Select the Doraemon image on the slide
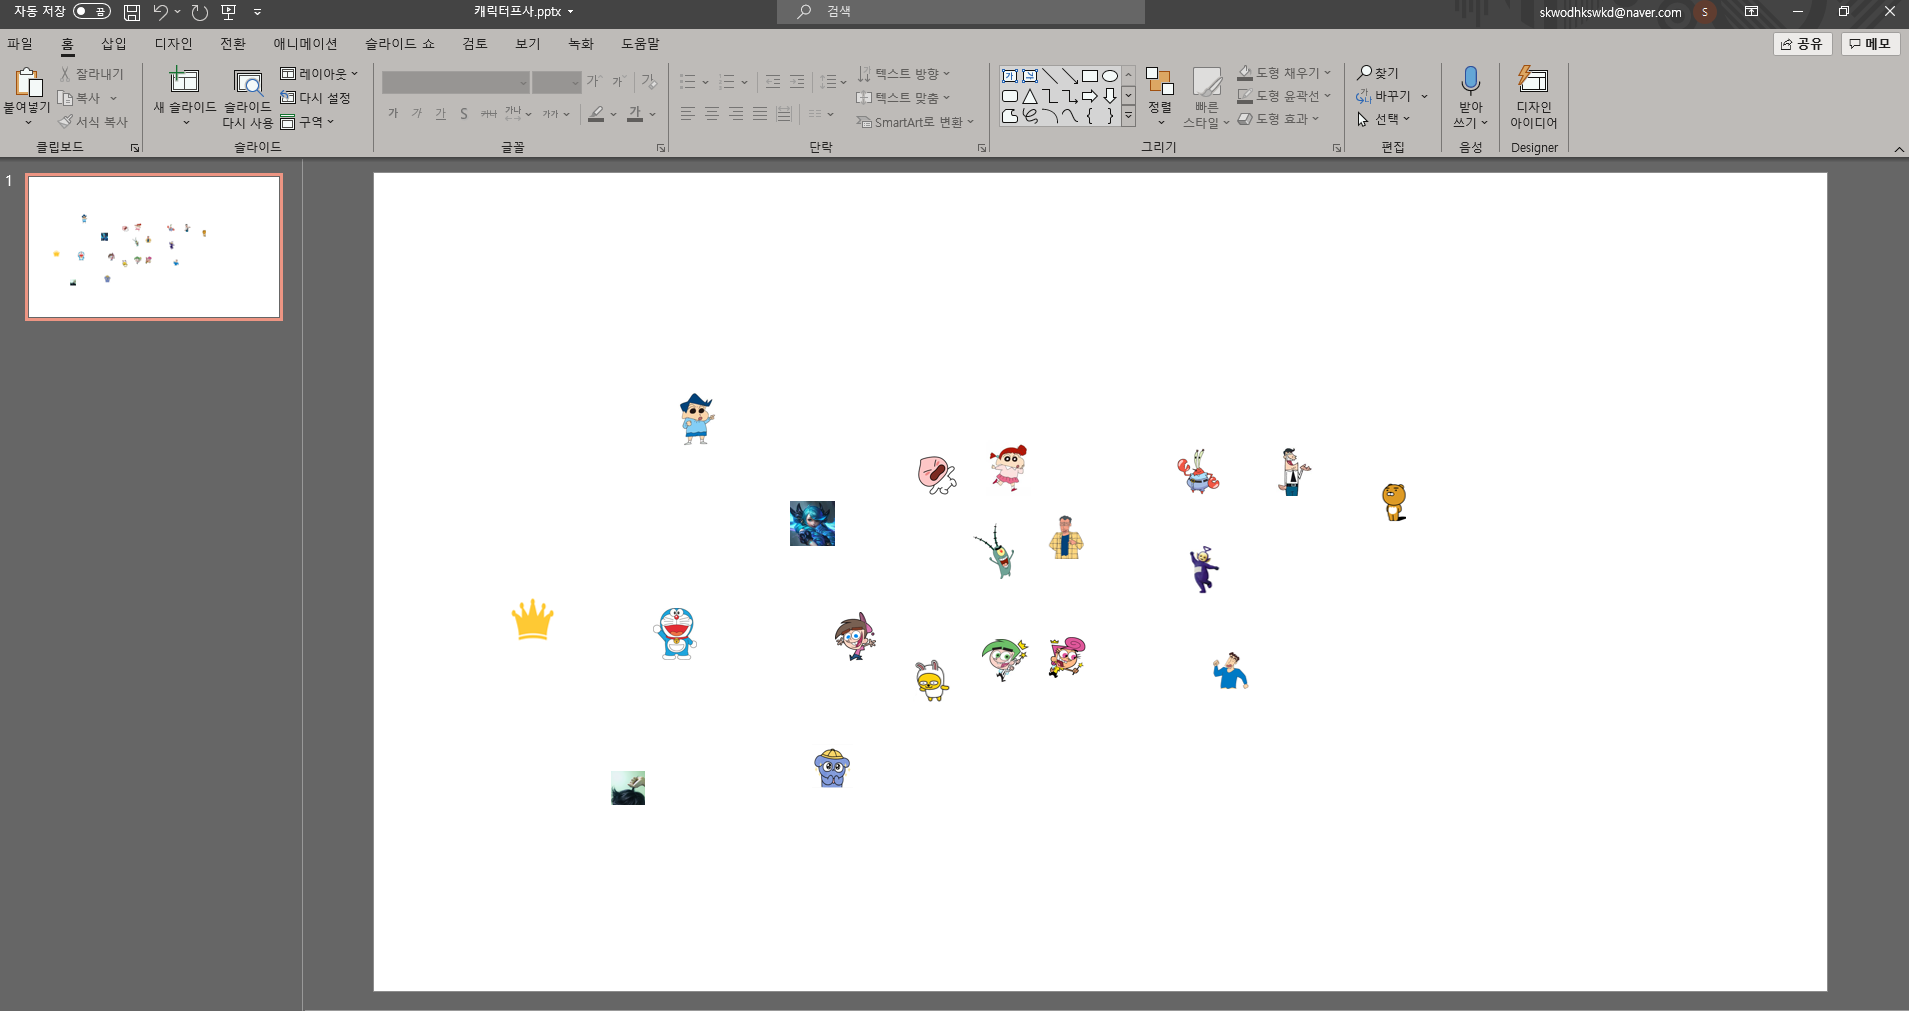 (x=675, y=633)
